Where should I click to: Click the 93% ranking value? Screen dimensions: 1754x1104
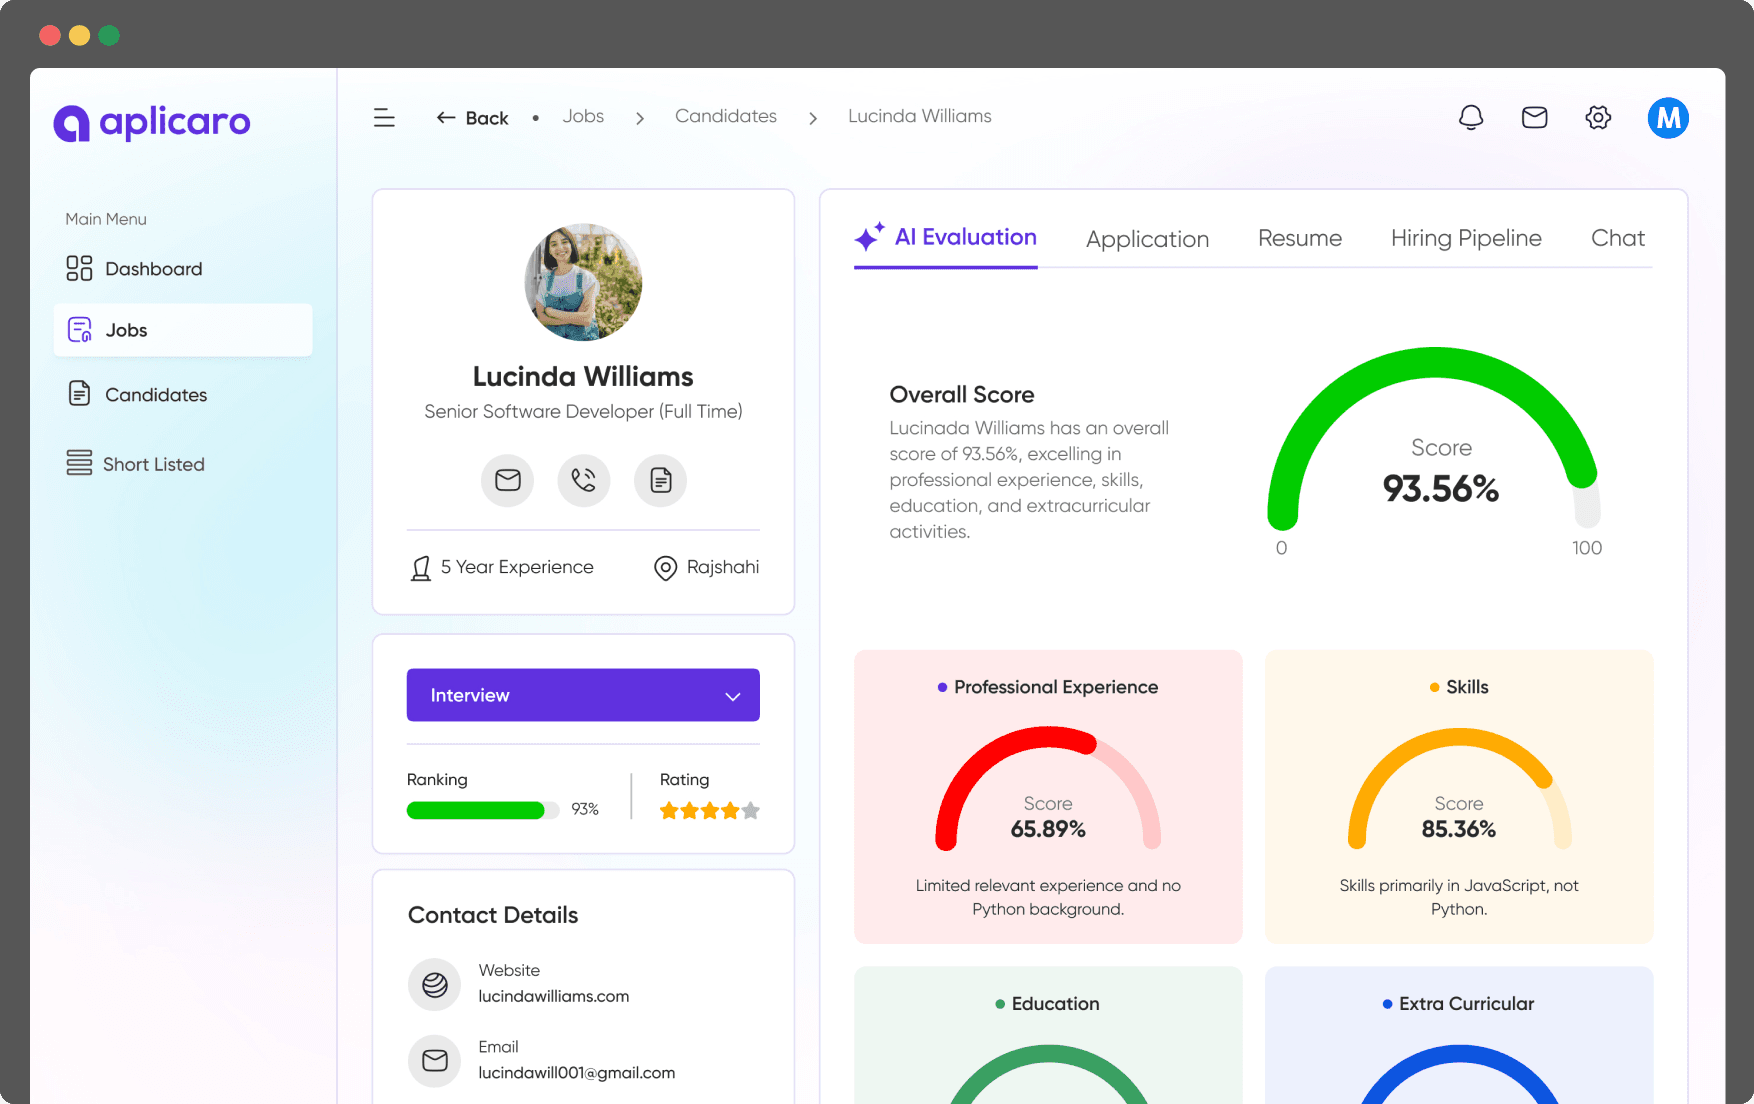coord(585,809)
